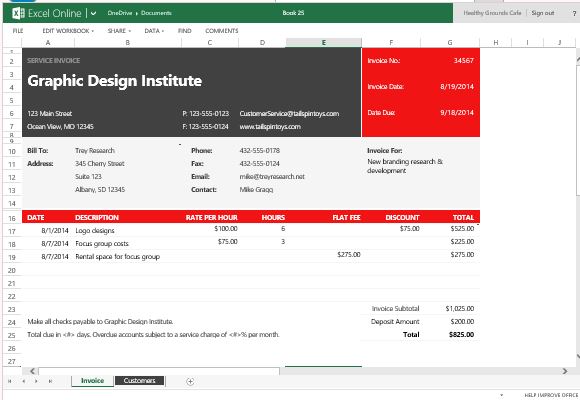Image resolution: width=580 pixels, height=400 pixels.
Task: Add a new sheet with plus icon
Action: pyautogui.click(x=190, y=381)
